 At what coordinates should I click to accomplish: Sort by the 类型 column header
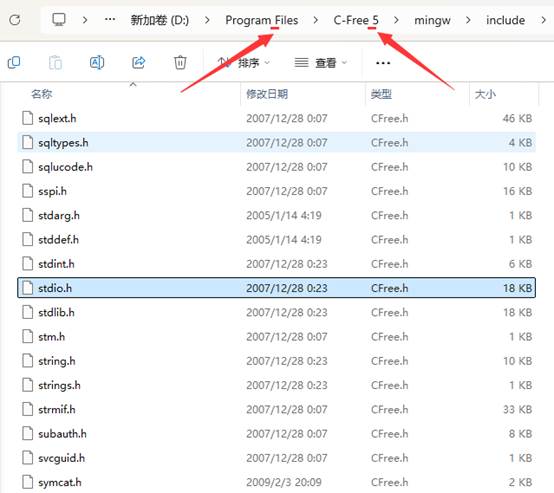[x=381, y=94]
